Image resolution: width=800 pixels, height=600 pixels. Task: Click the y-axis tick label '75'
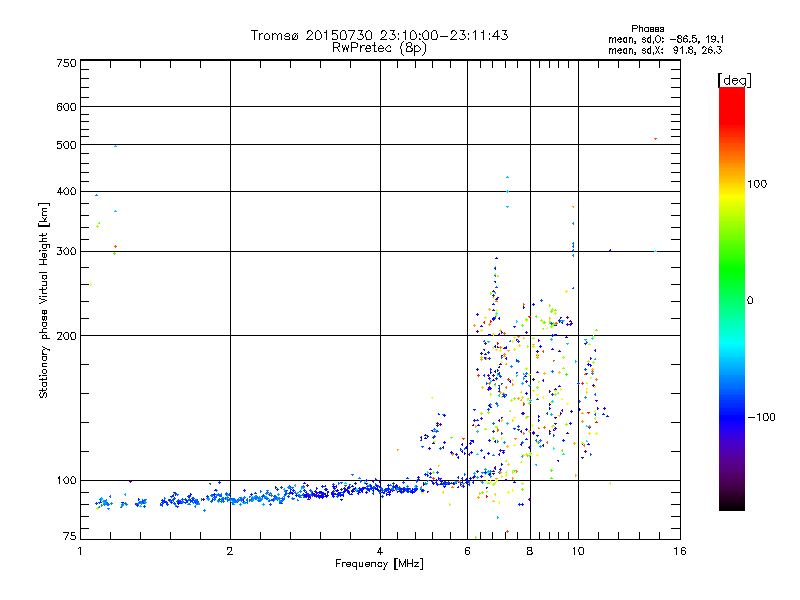70,536
